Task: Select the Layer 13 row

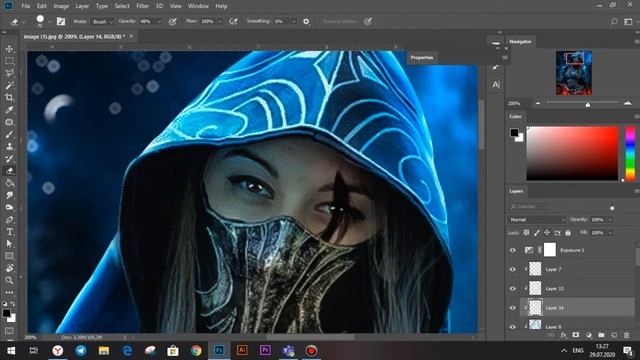Action: 578,288
